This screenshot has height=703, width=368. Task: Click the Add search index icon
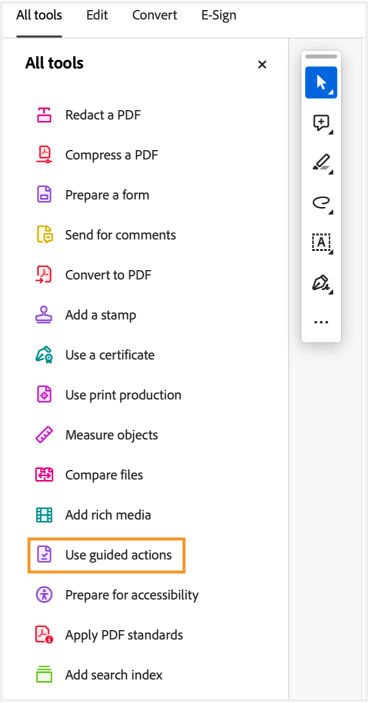click(44, 675)
